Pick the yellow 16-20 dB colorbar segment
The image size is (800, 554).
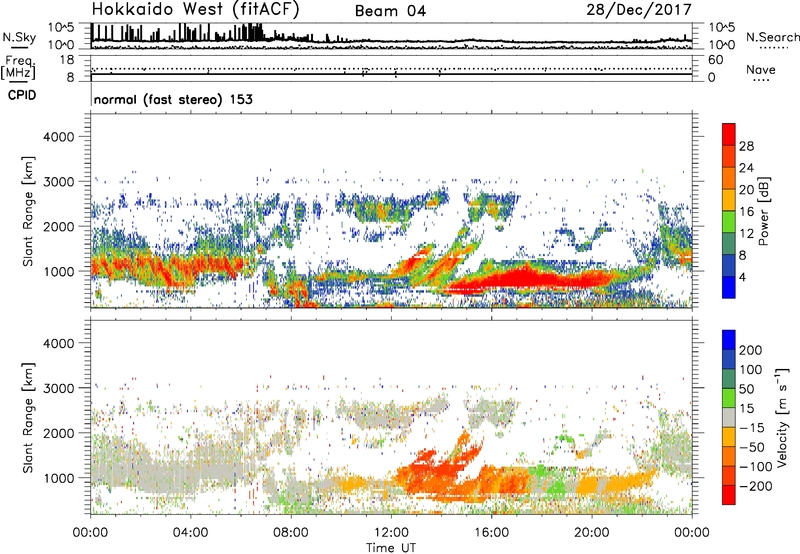(x=729, y=200)
